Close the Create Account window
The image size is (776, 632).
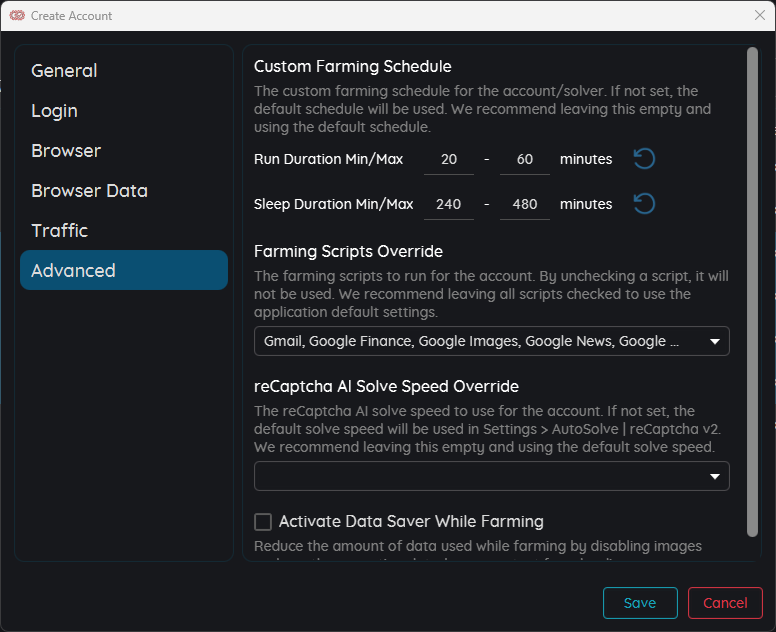pos(759,15)
